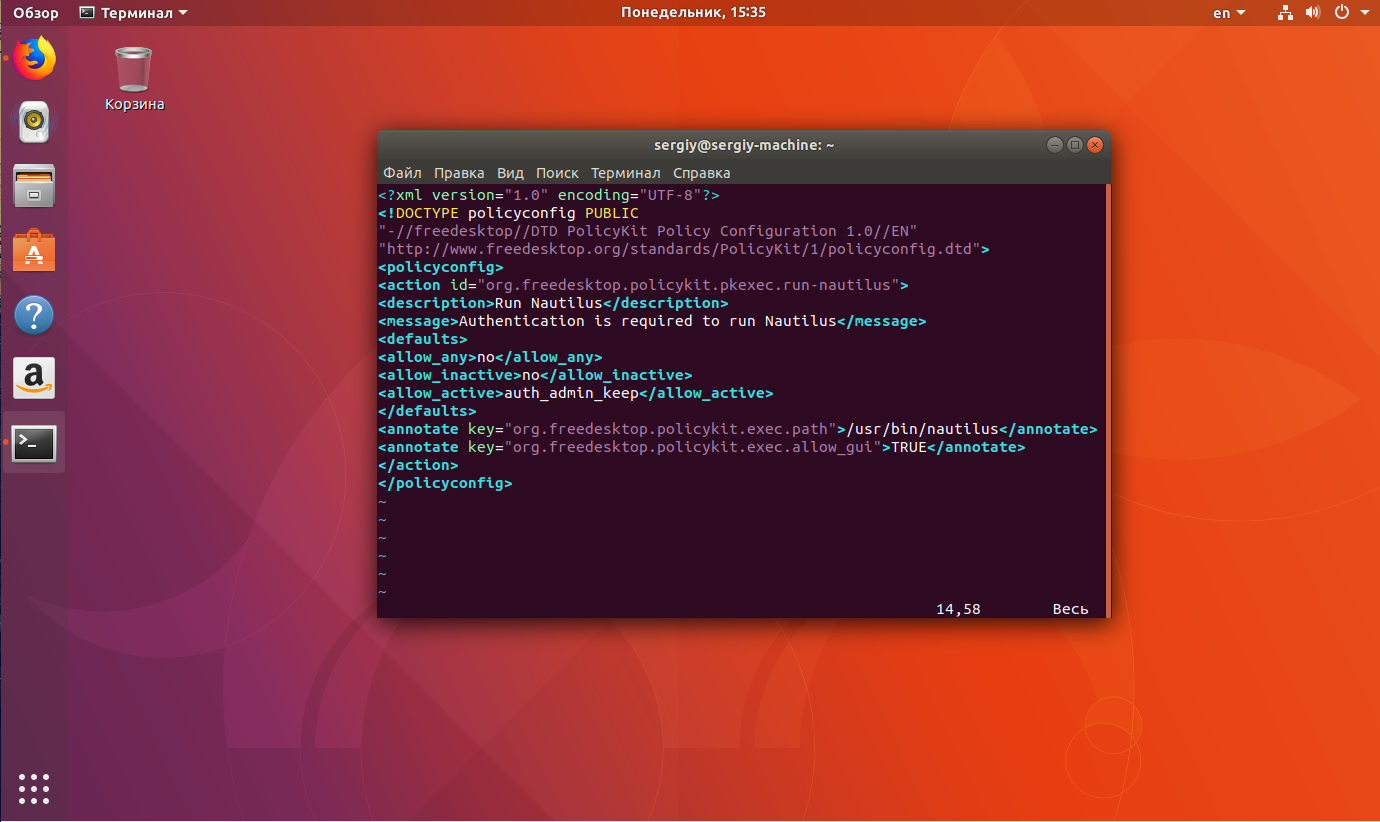The width and height of the screenshot is (1380, 822).
Task: Open the Терминал menu in terminal window
Action: [x=626, y=173]
